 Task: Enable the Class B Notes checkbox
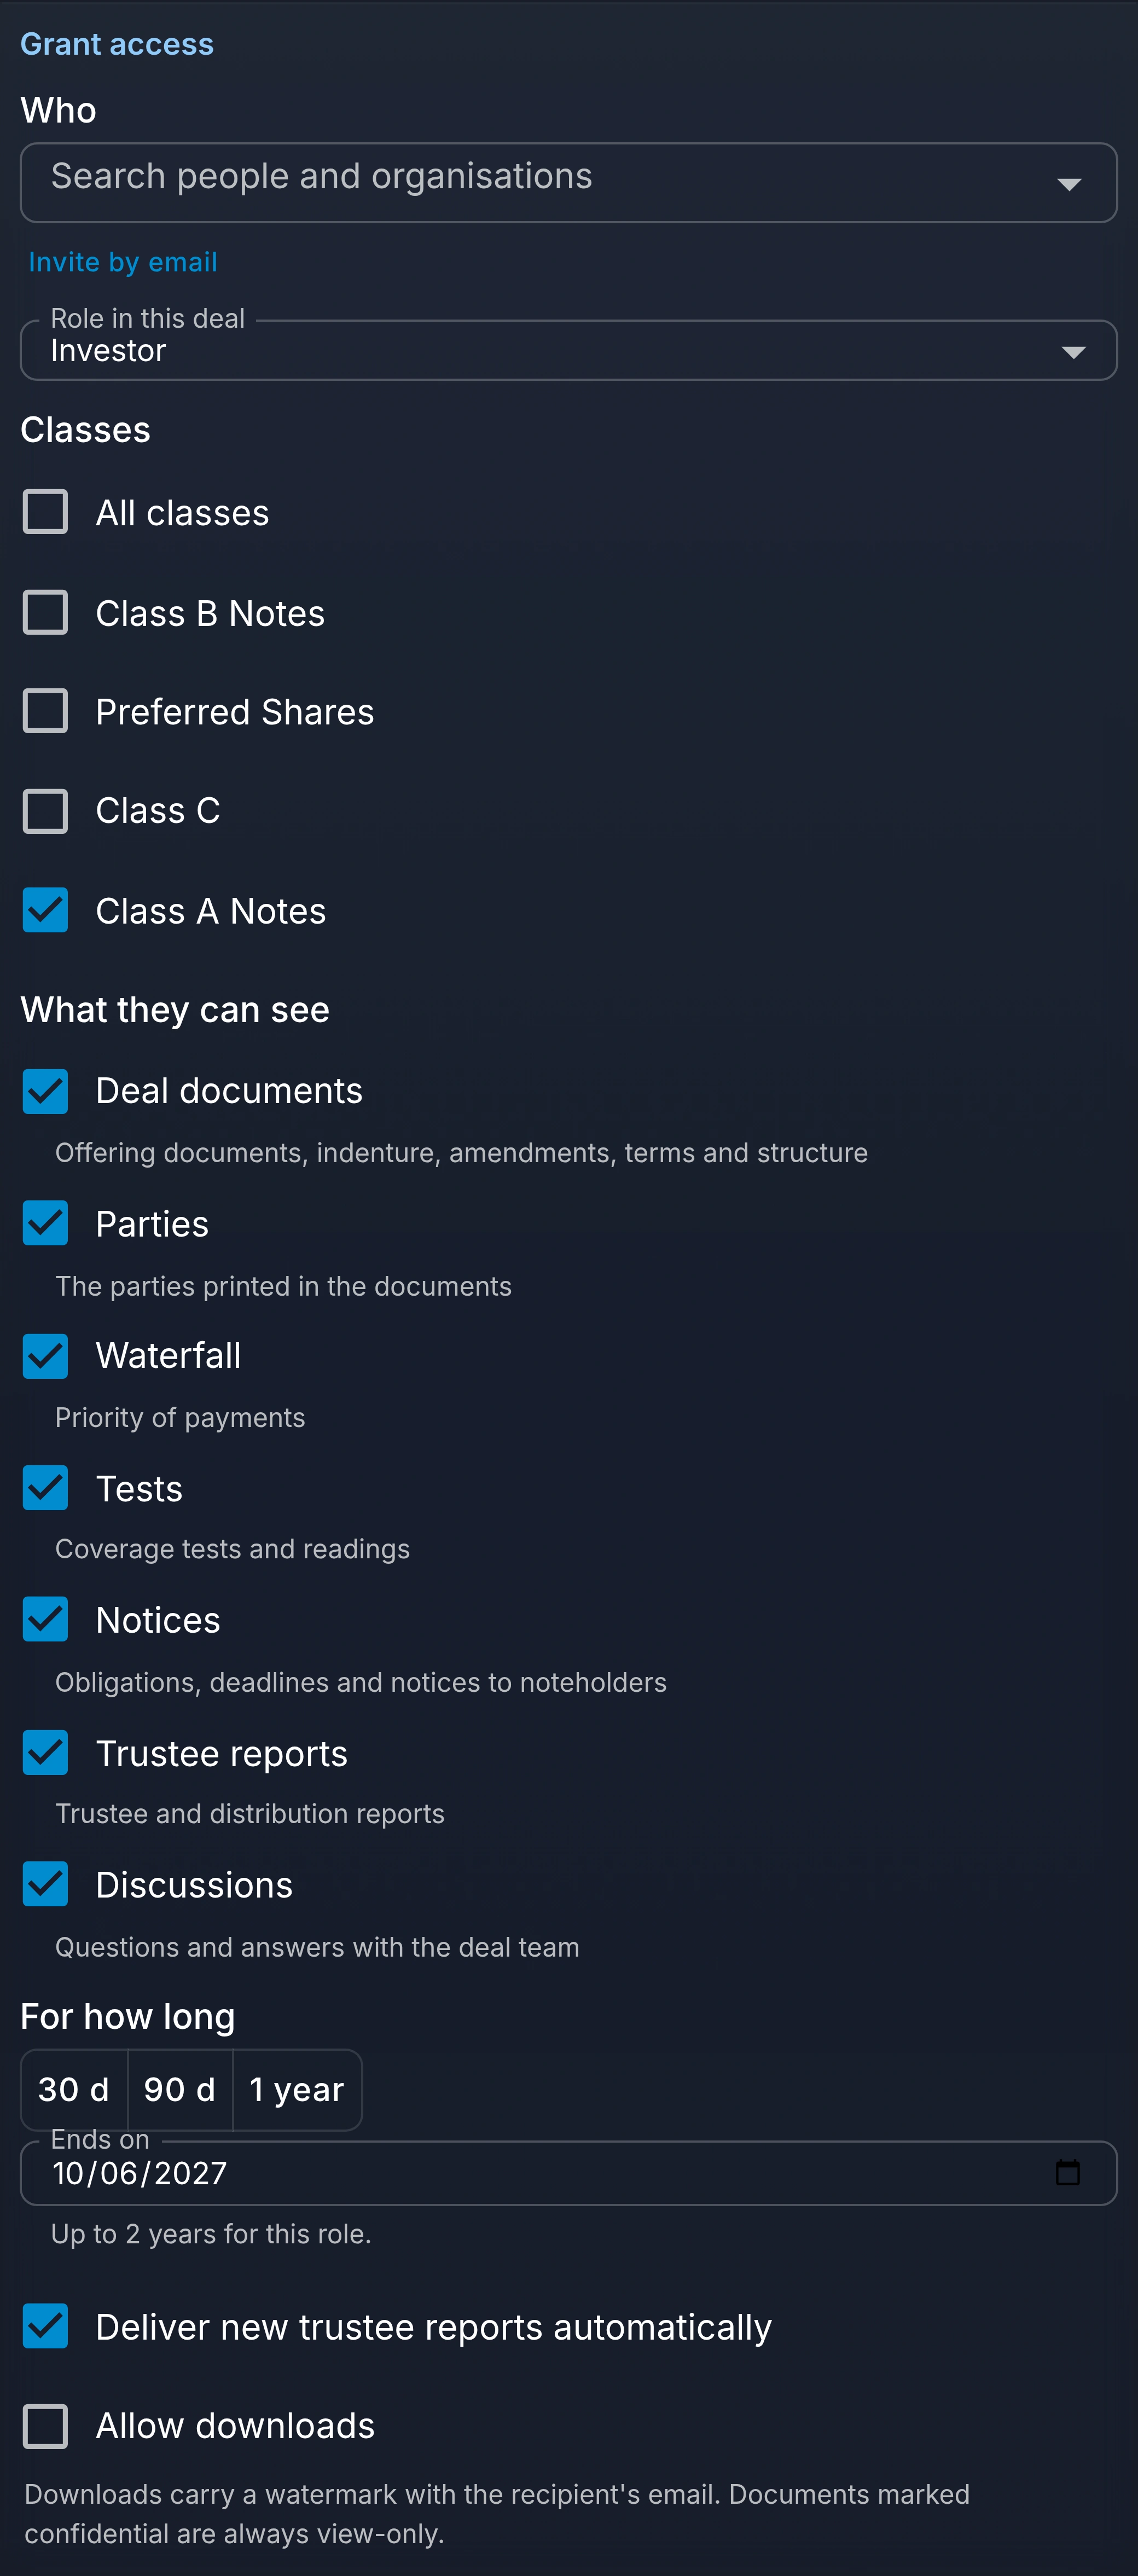[x=45, y=612]
